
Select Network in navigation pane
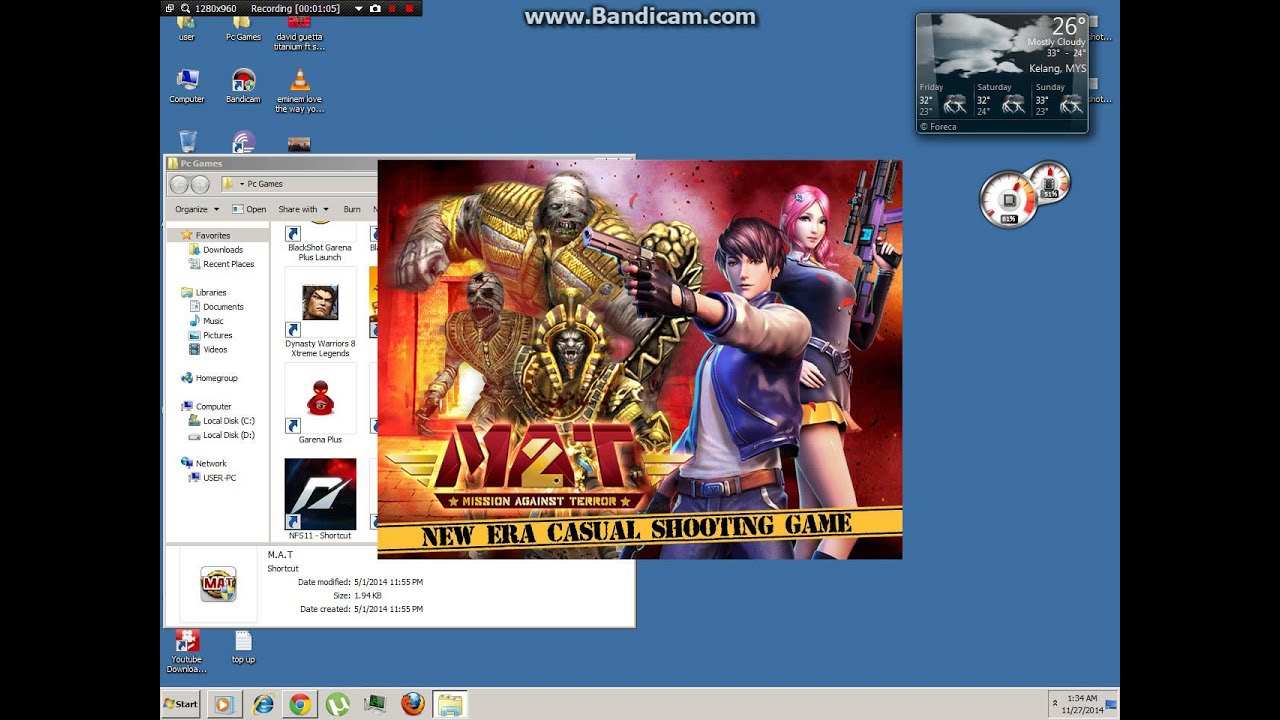[x=203, y=463]
